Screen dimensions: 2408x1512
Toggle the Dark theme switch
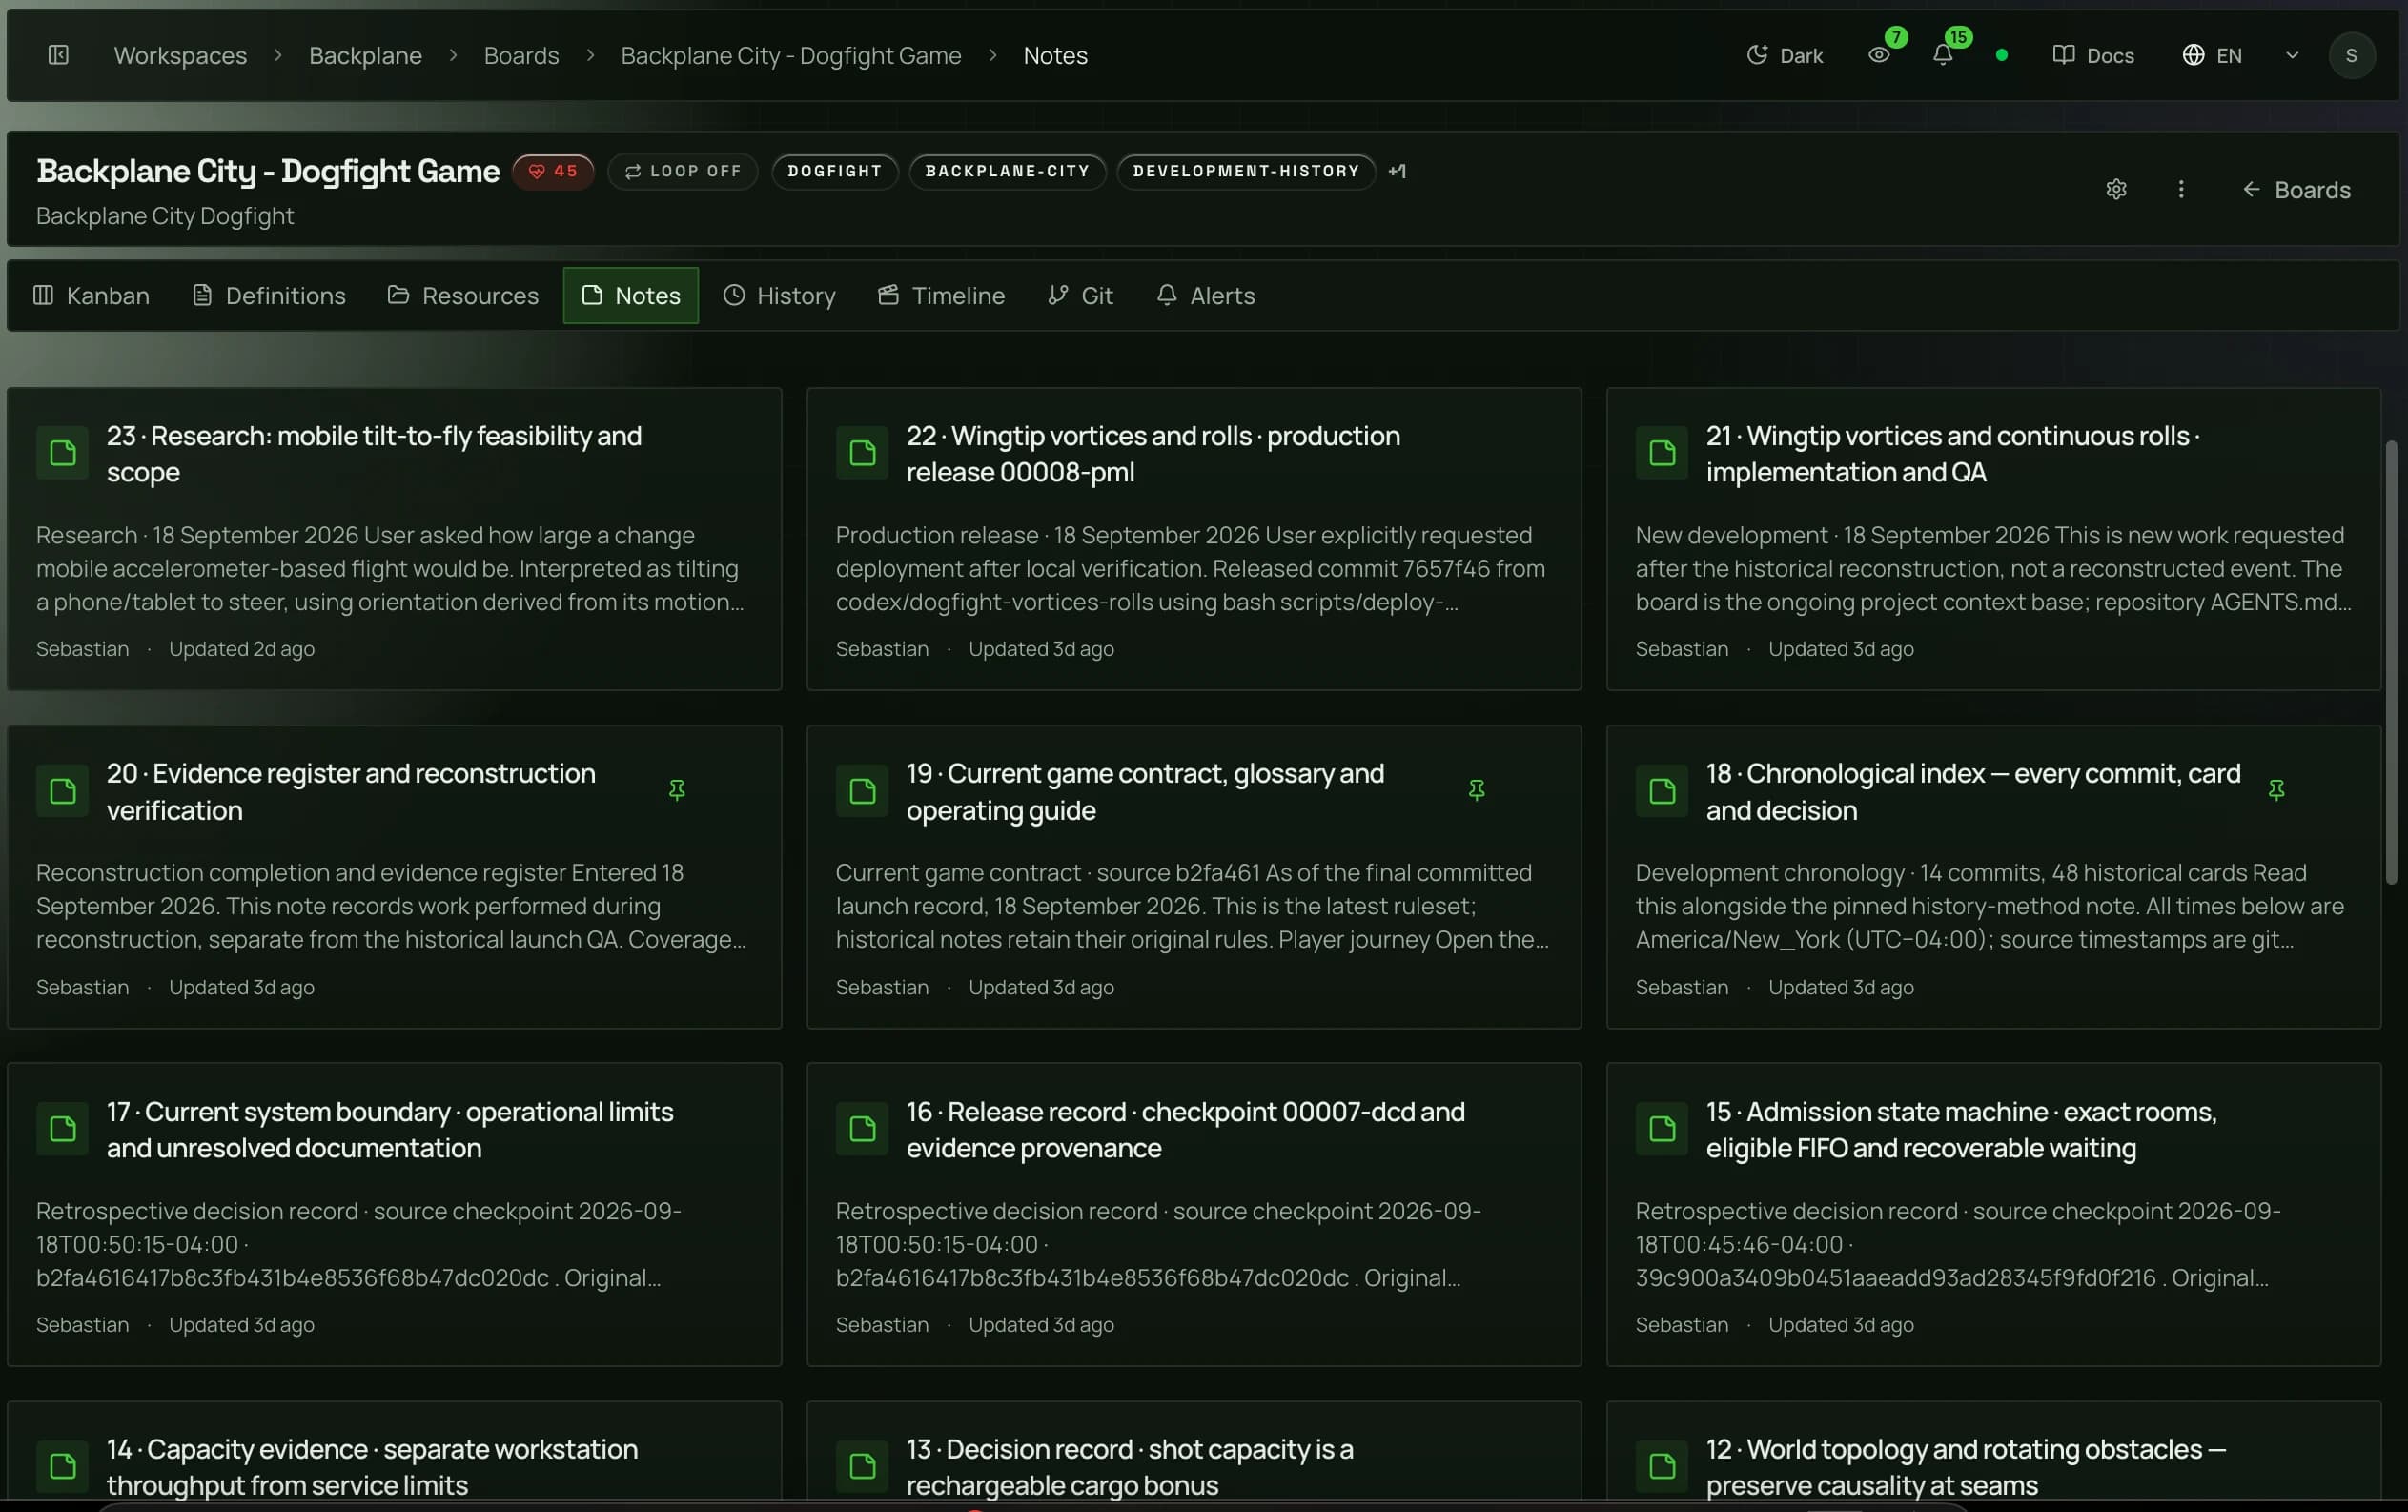tap(1784, 55)
